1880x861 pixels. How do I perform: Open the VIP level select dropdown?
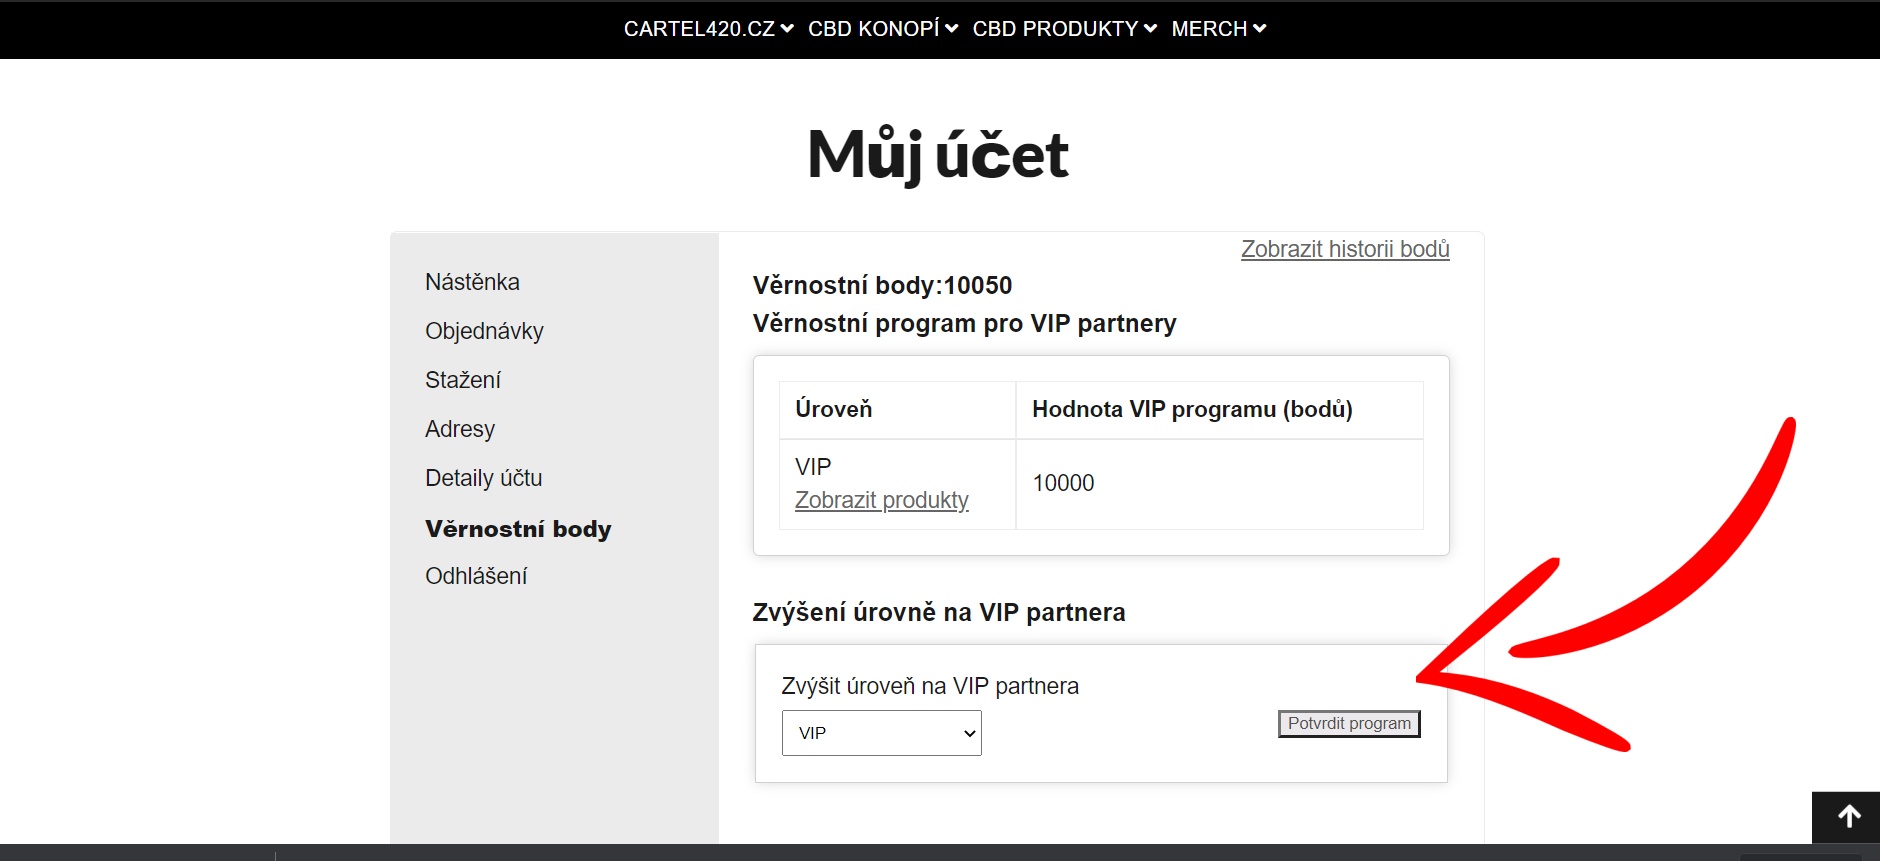click(x=881, y=733)
